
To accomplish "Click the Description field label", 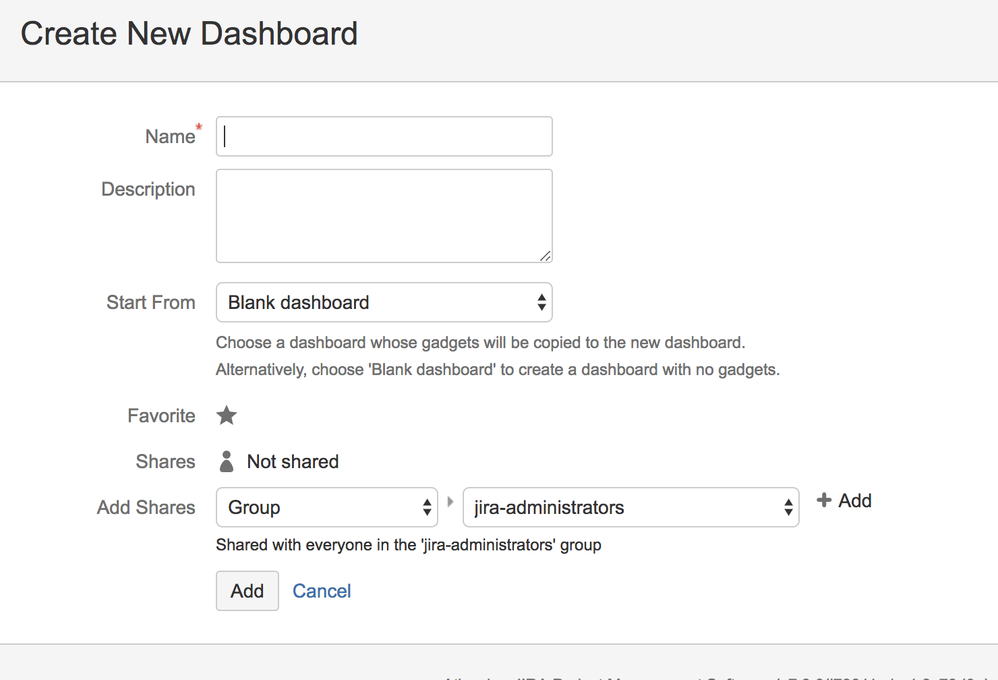I will click(x=148, y=189).
